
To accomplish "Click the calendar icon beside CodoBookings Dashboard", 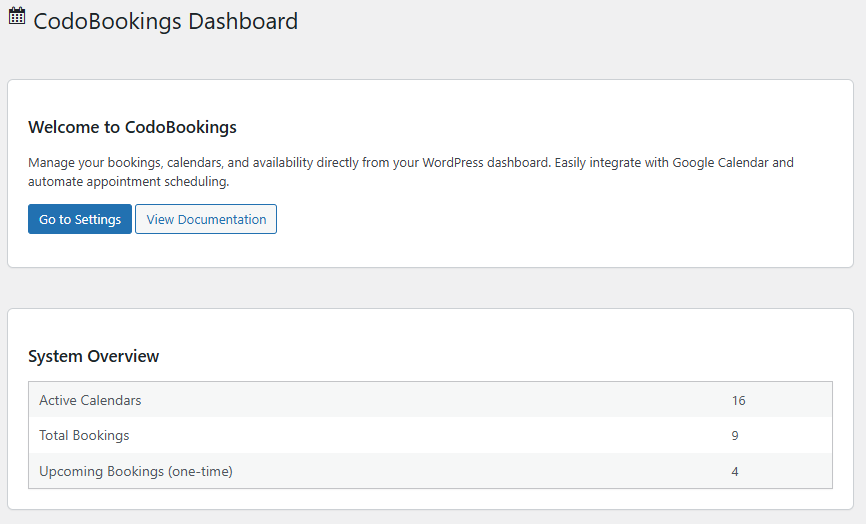I will [17, 16].
